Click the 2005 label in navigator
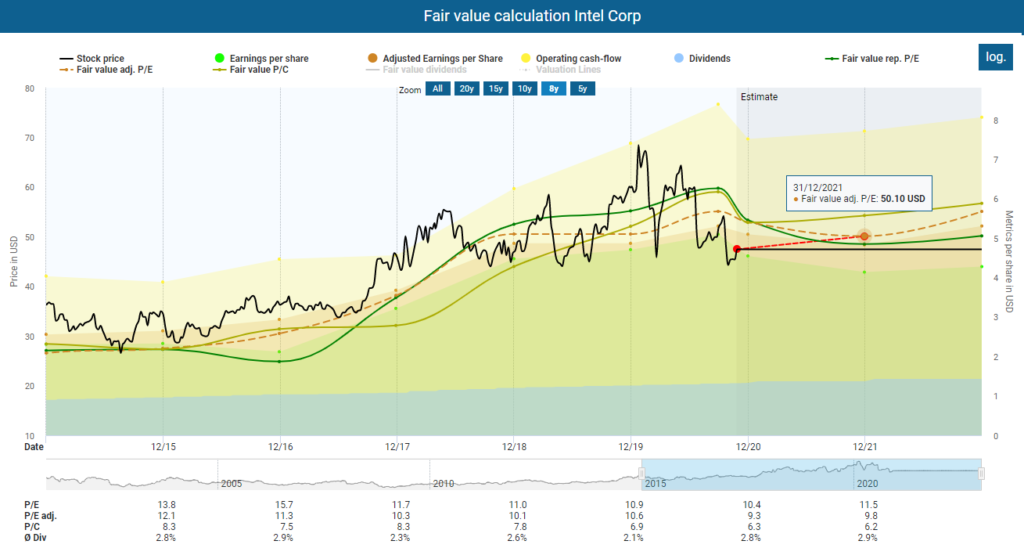The height and width of the screenshot is (548, 1024). (231, 484)
